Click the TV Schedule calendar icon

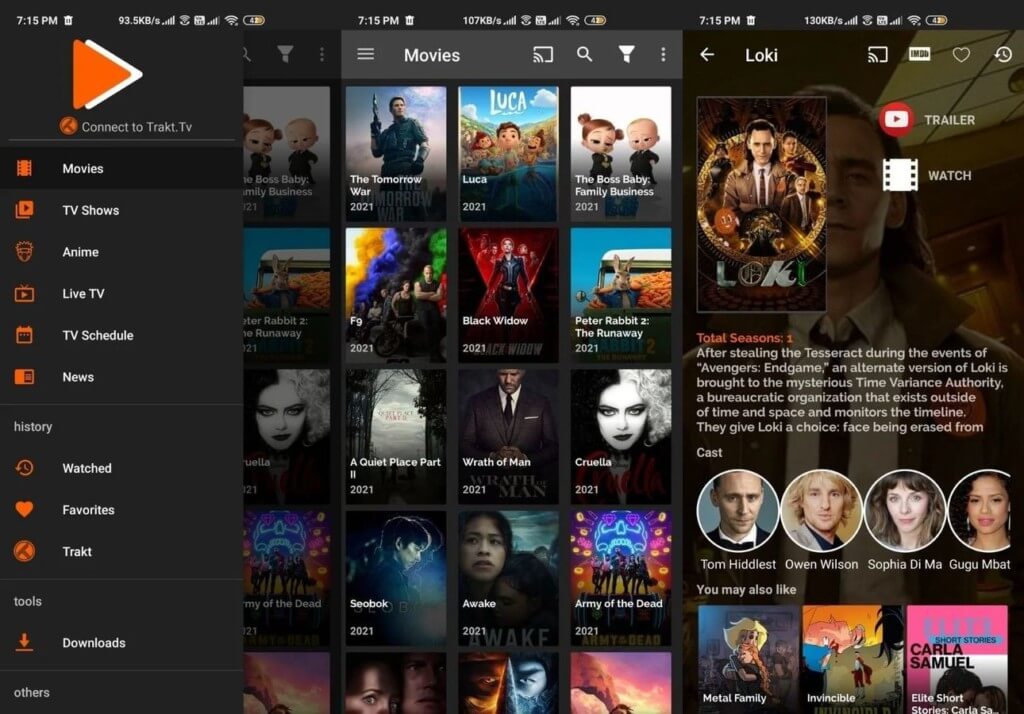click(x=24, y=335)
